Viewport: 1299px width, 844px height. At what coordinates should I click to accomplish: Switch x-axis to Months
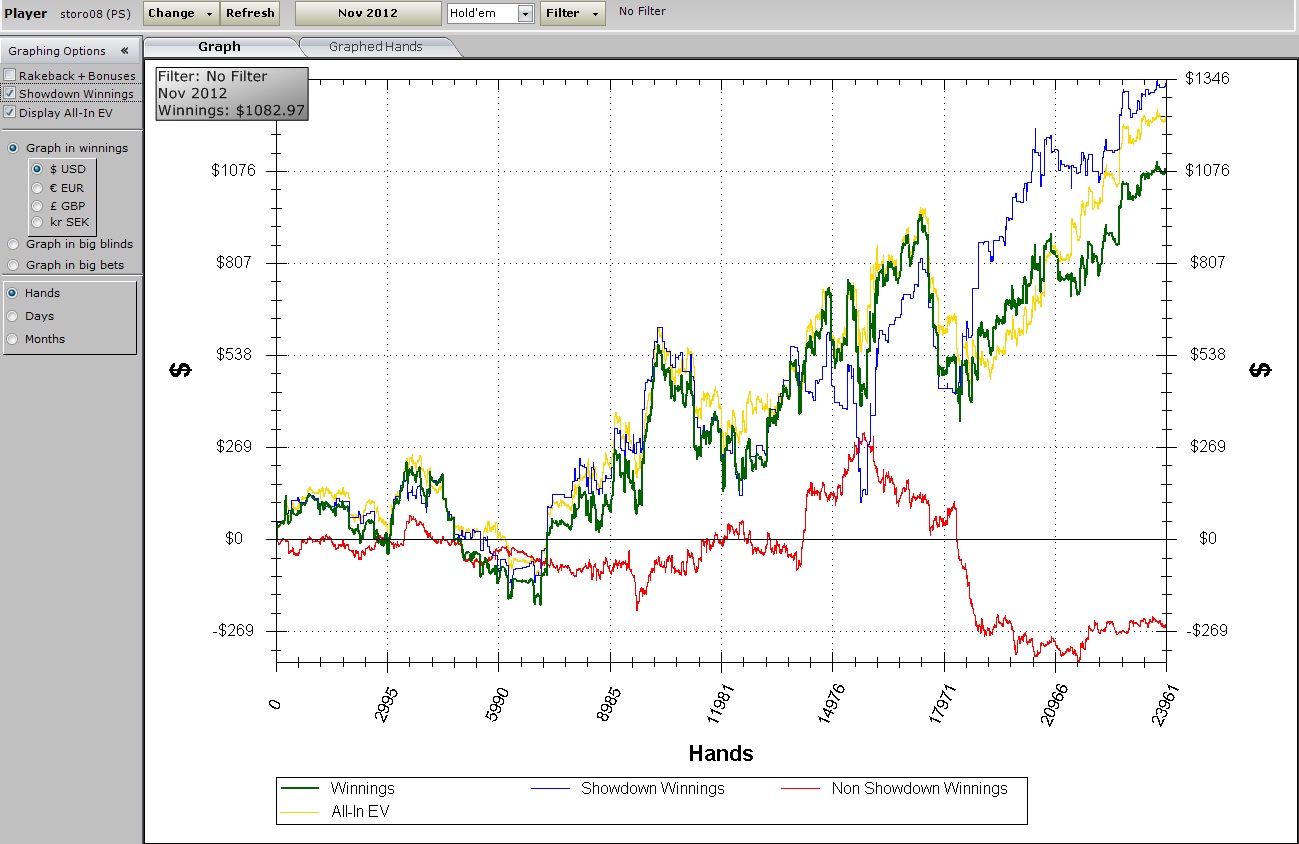(13, 339)
